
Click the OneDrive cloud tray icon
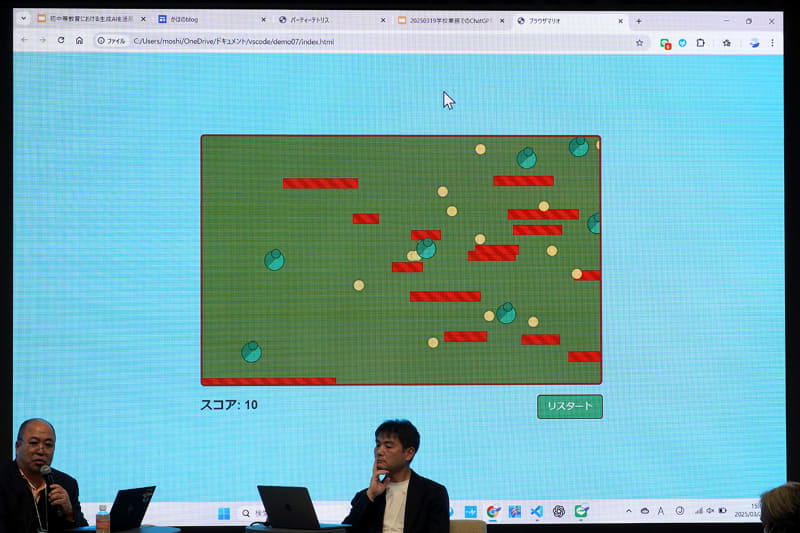645,511
